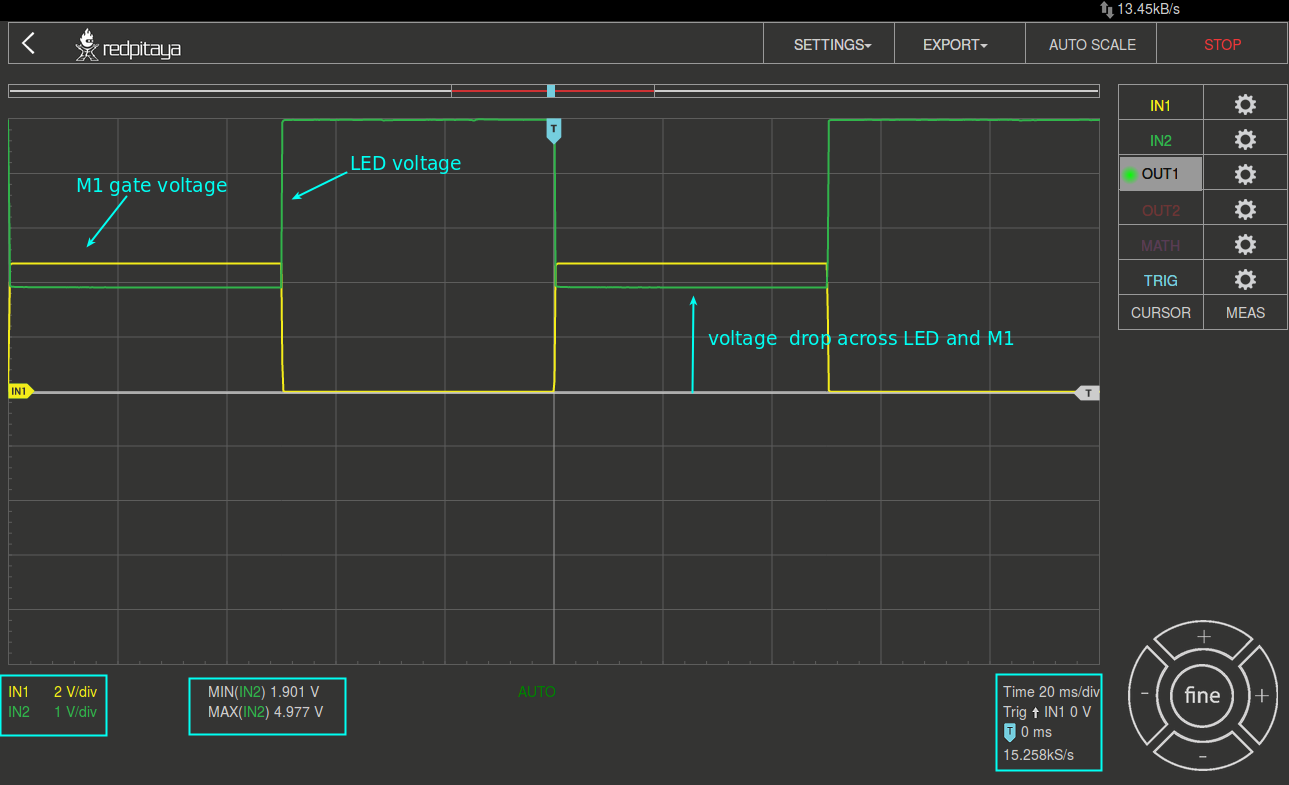Open MATH settings gear
The width and height of the screenshot is (1289, 785).
[1245, 245]
